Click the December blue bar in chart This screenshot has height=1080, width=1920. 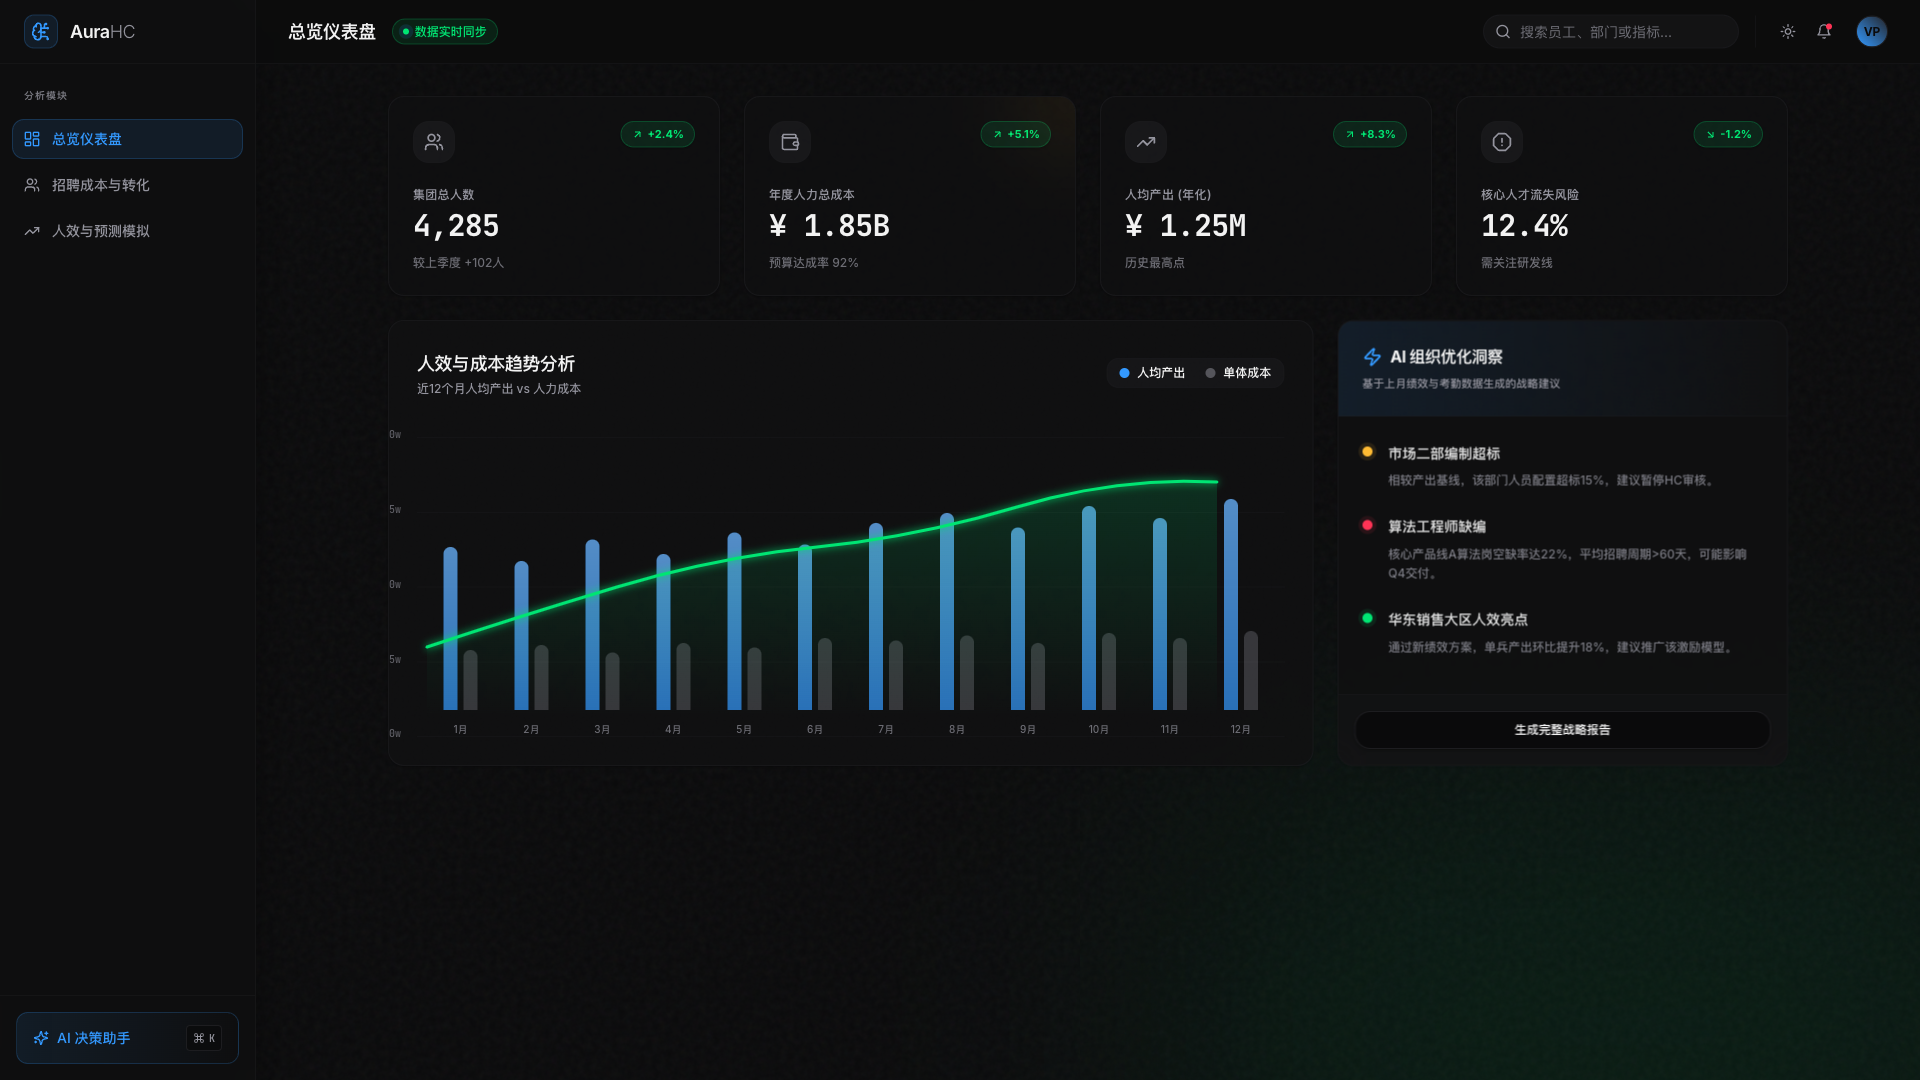click(x=1231, y=605)
